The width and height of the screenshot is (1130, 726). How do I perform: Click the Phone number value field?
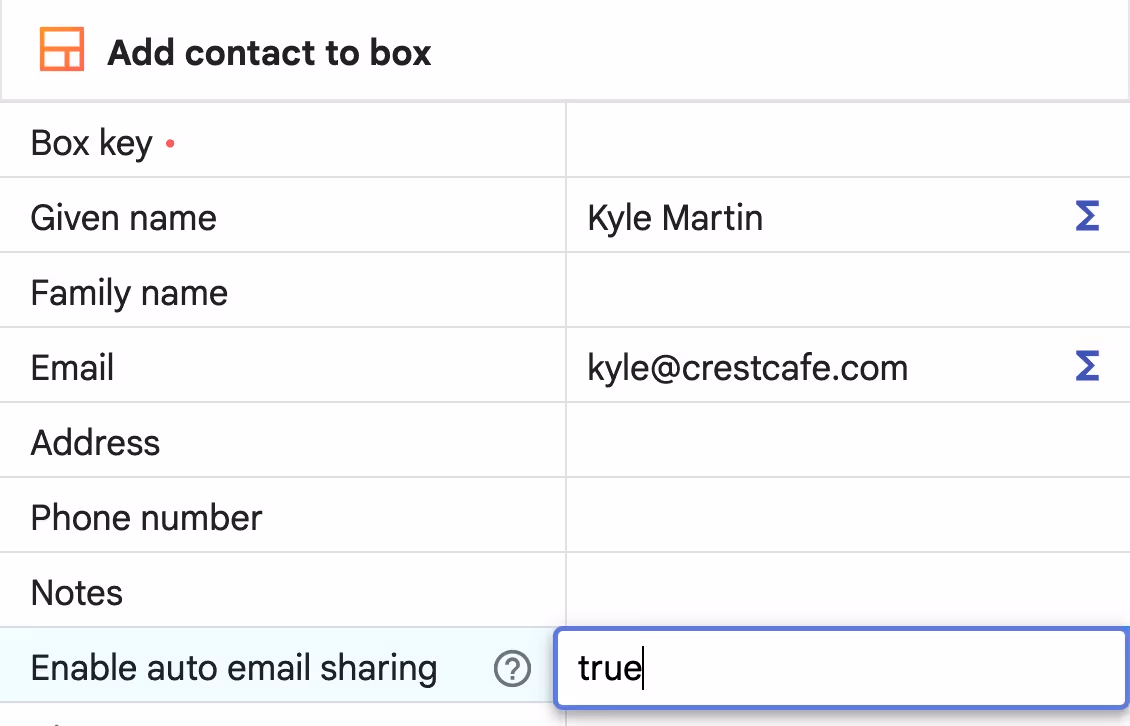[x=848, y=515]
